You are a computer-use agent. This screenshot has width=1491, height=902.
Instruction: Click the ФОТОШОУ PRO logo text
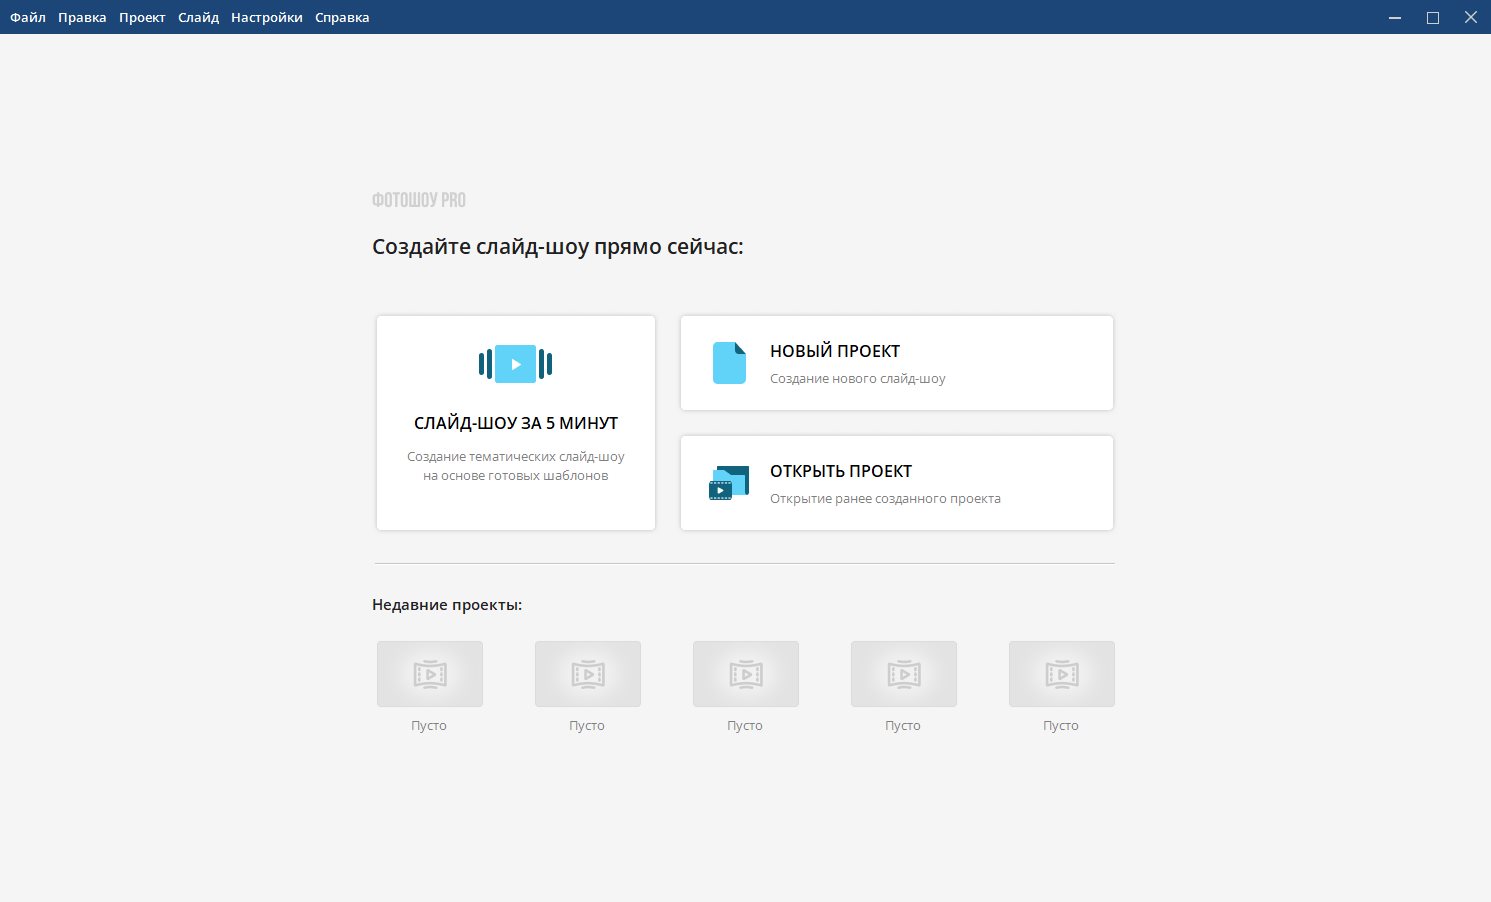point(419,200)
